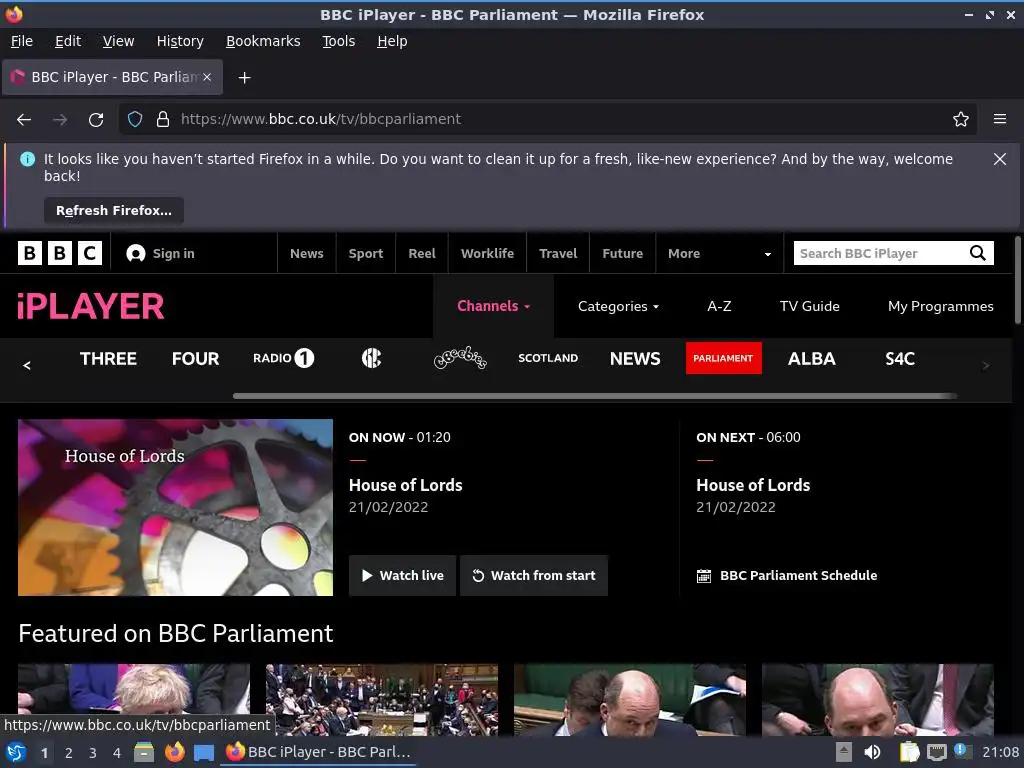
Task: Open the Firefox hamburger application menu
Action: click(1000, 120)
